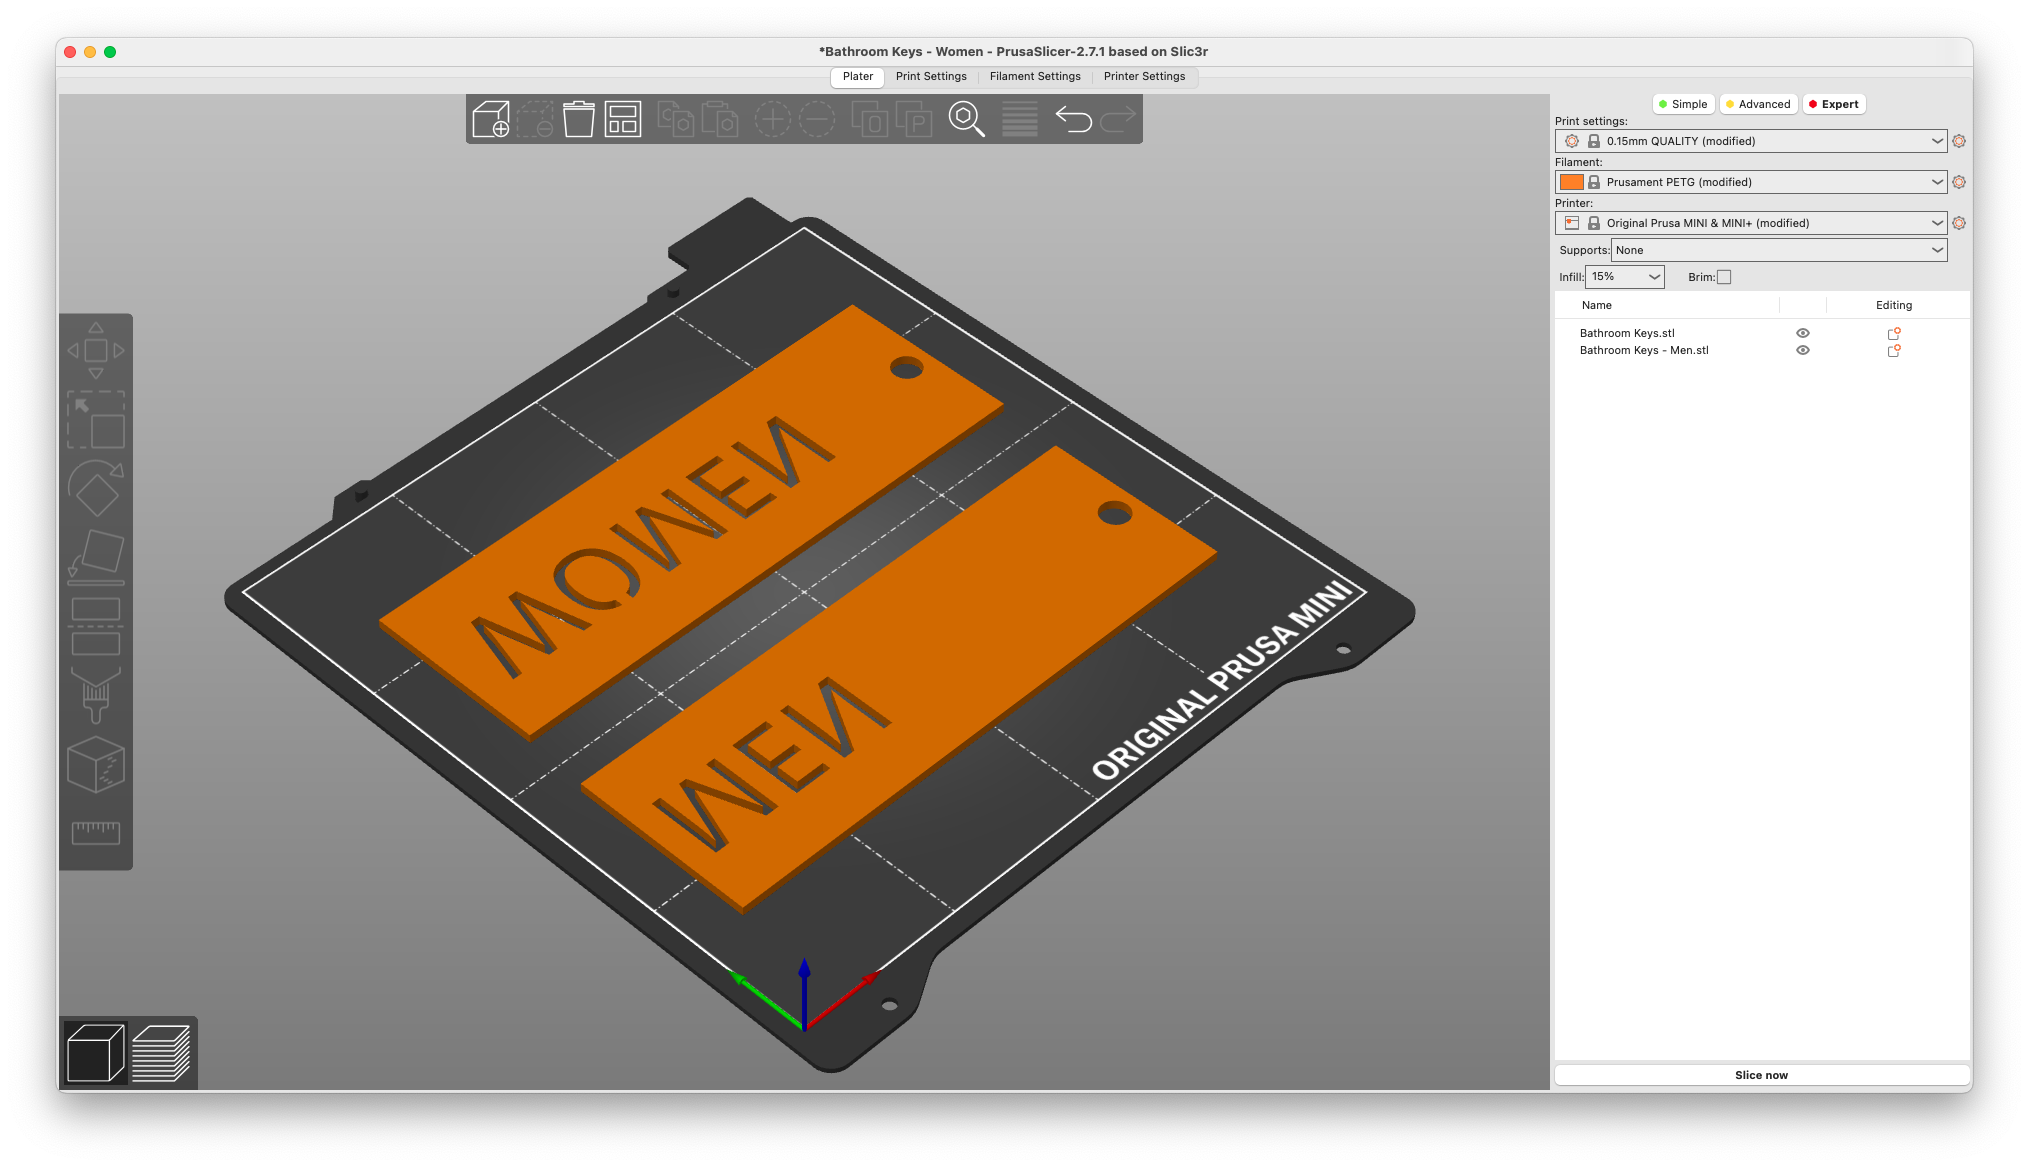Image resolution: width=2029 pixels, height=1167 pixels.
Task: Click the Arrange objects icon
Action: pos(622,120)
